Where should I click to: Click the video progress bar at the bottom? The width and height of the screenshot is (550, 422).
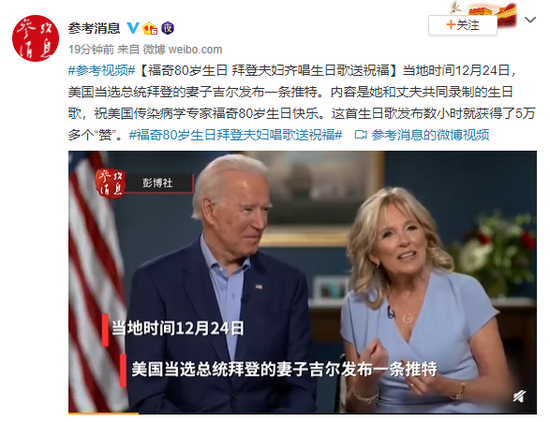click(x=302, y=413)
